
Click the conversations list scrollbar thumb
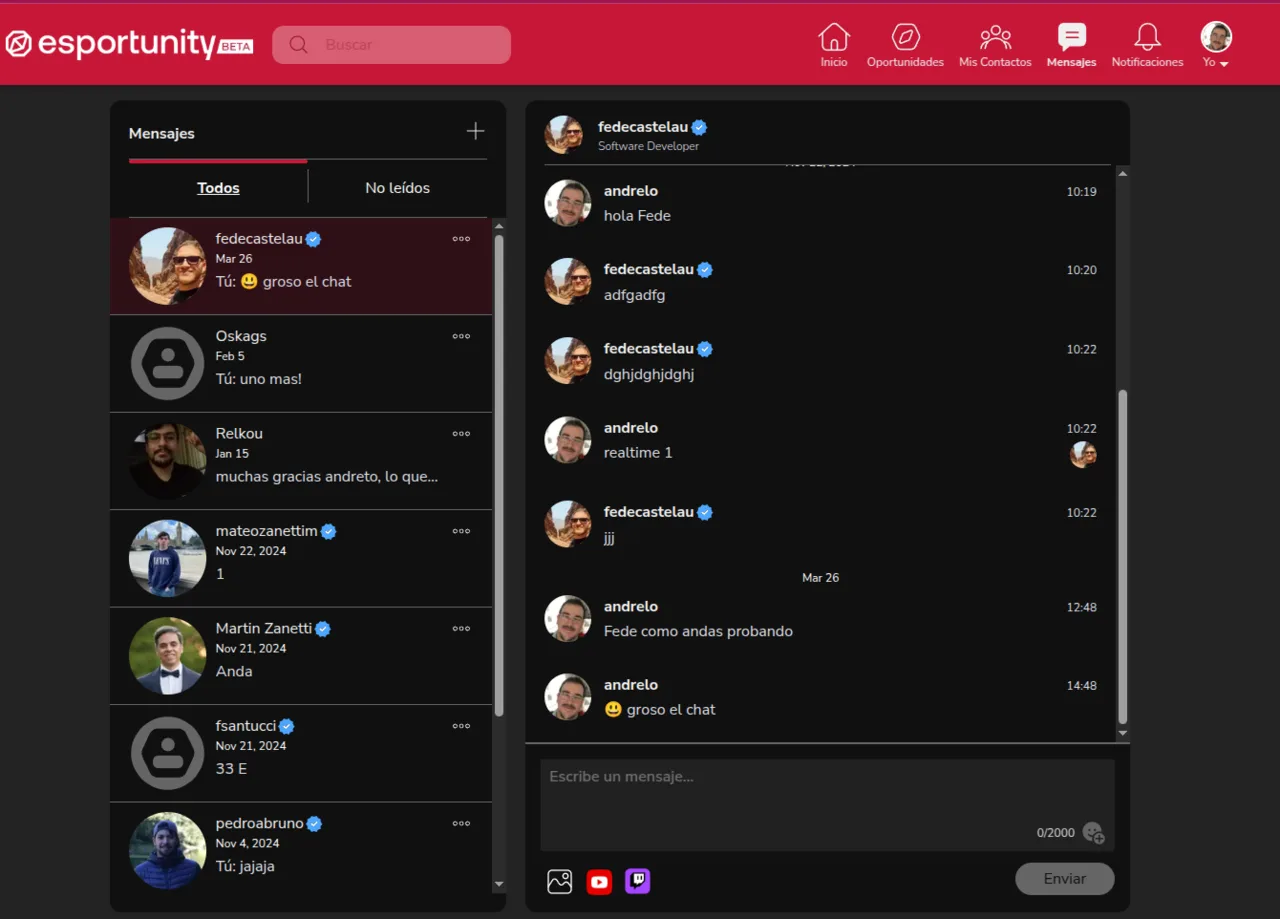pyautogui.click(x=499, y=475)
